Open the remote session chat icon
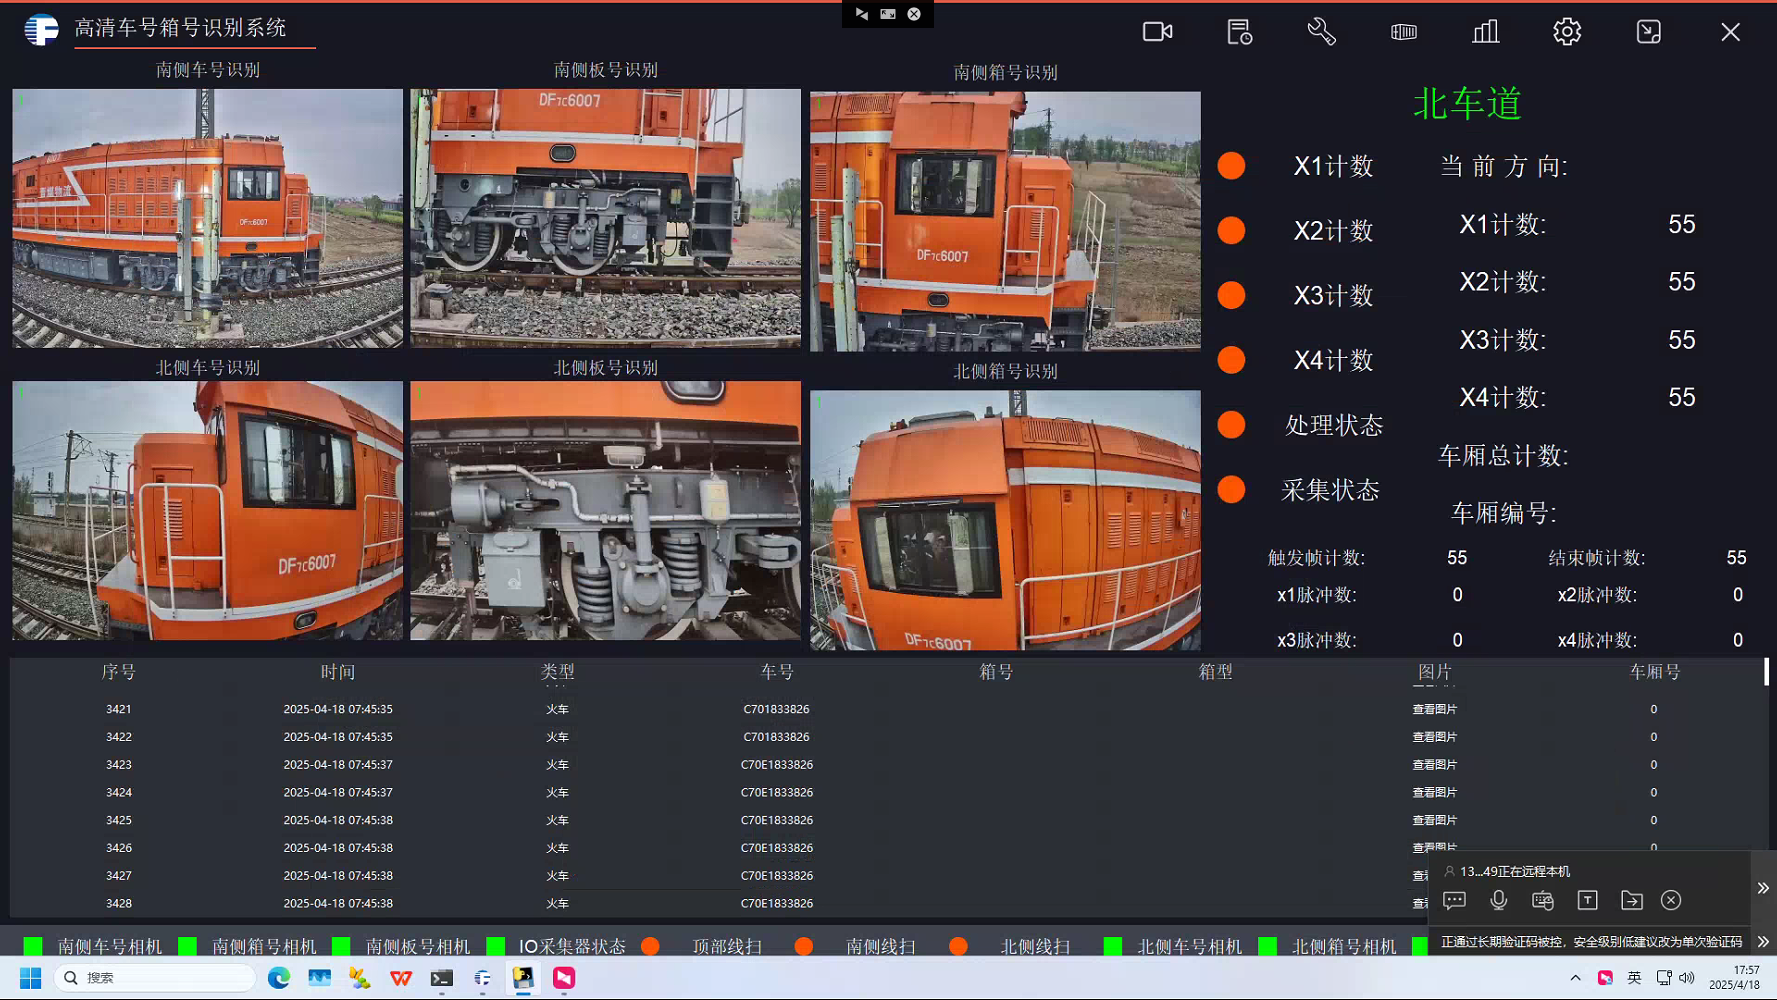1777x1000 pixels. 1454,901
